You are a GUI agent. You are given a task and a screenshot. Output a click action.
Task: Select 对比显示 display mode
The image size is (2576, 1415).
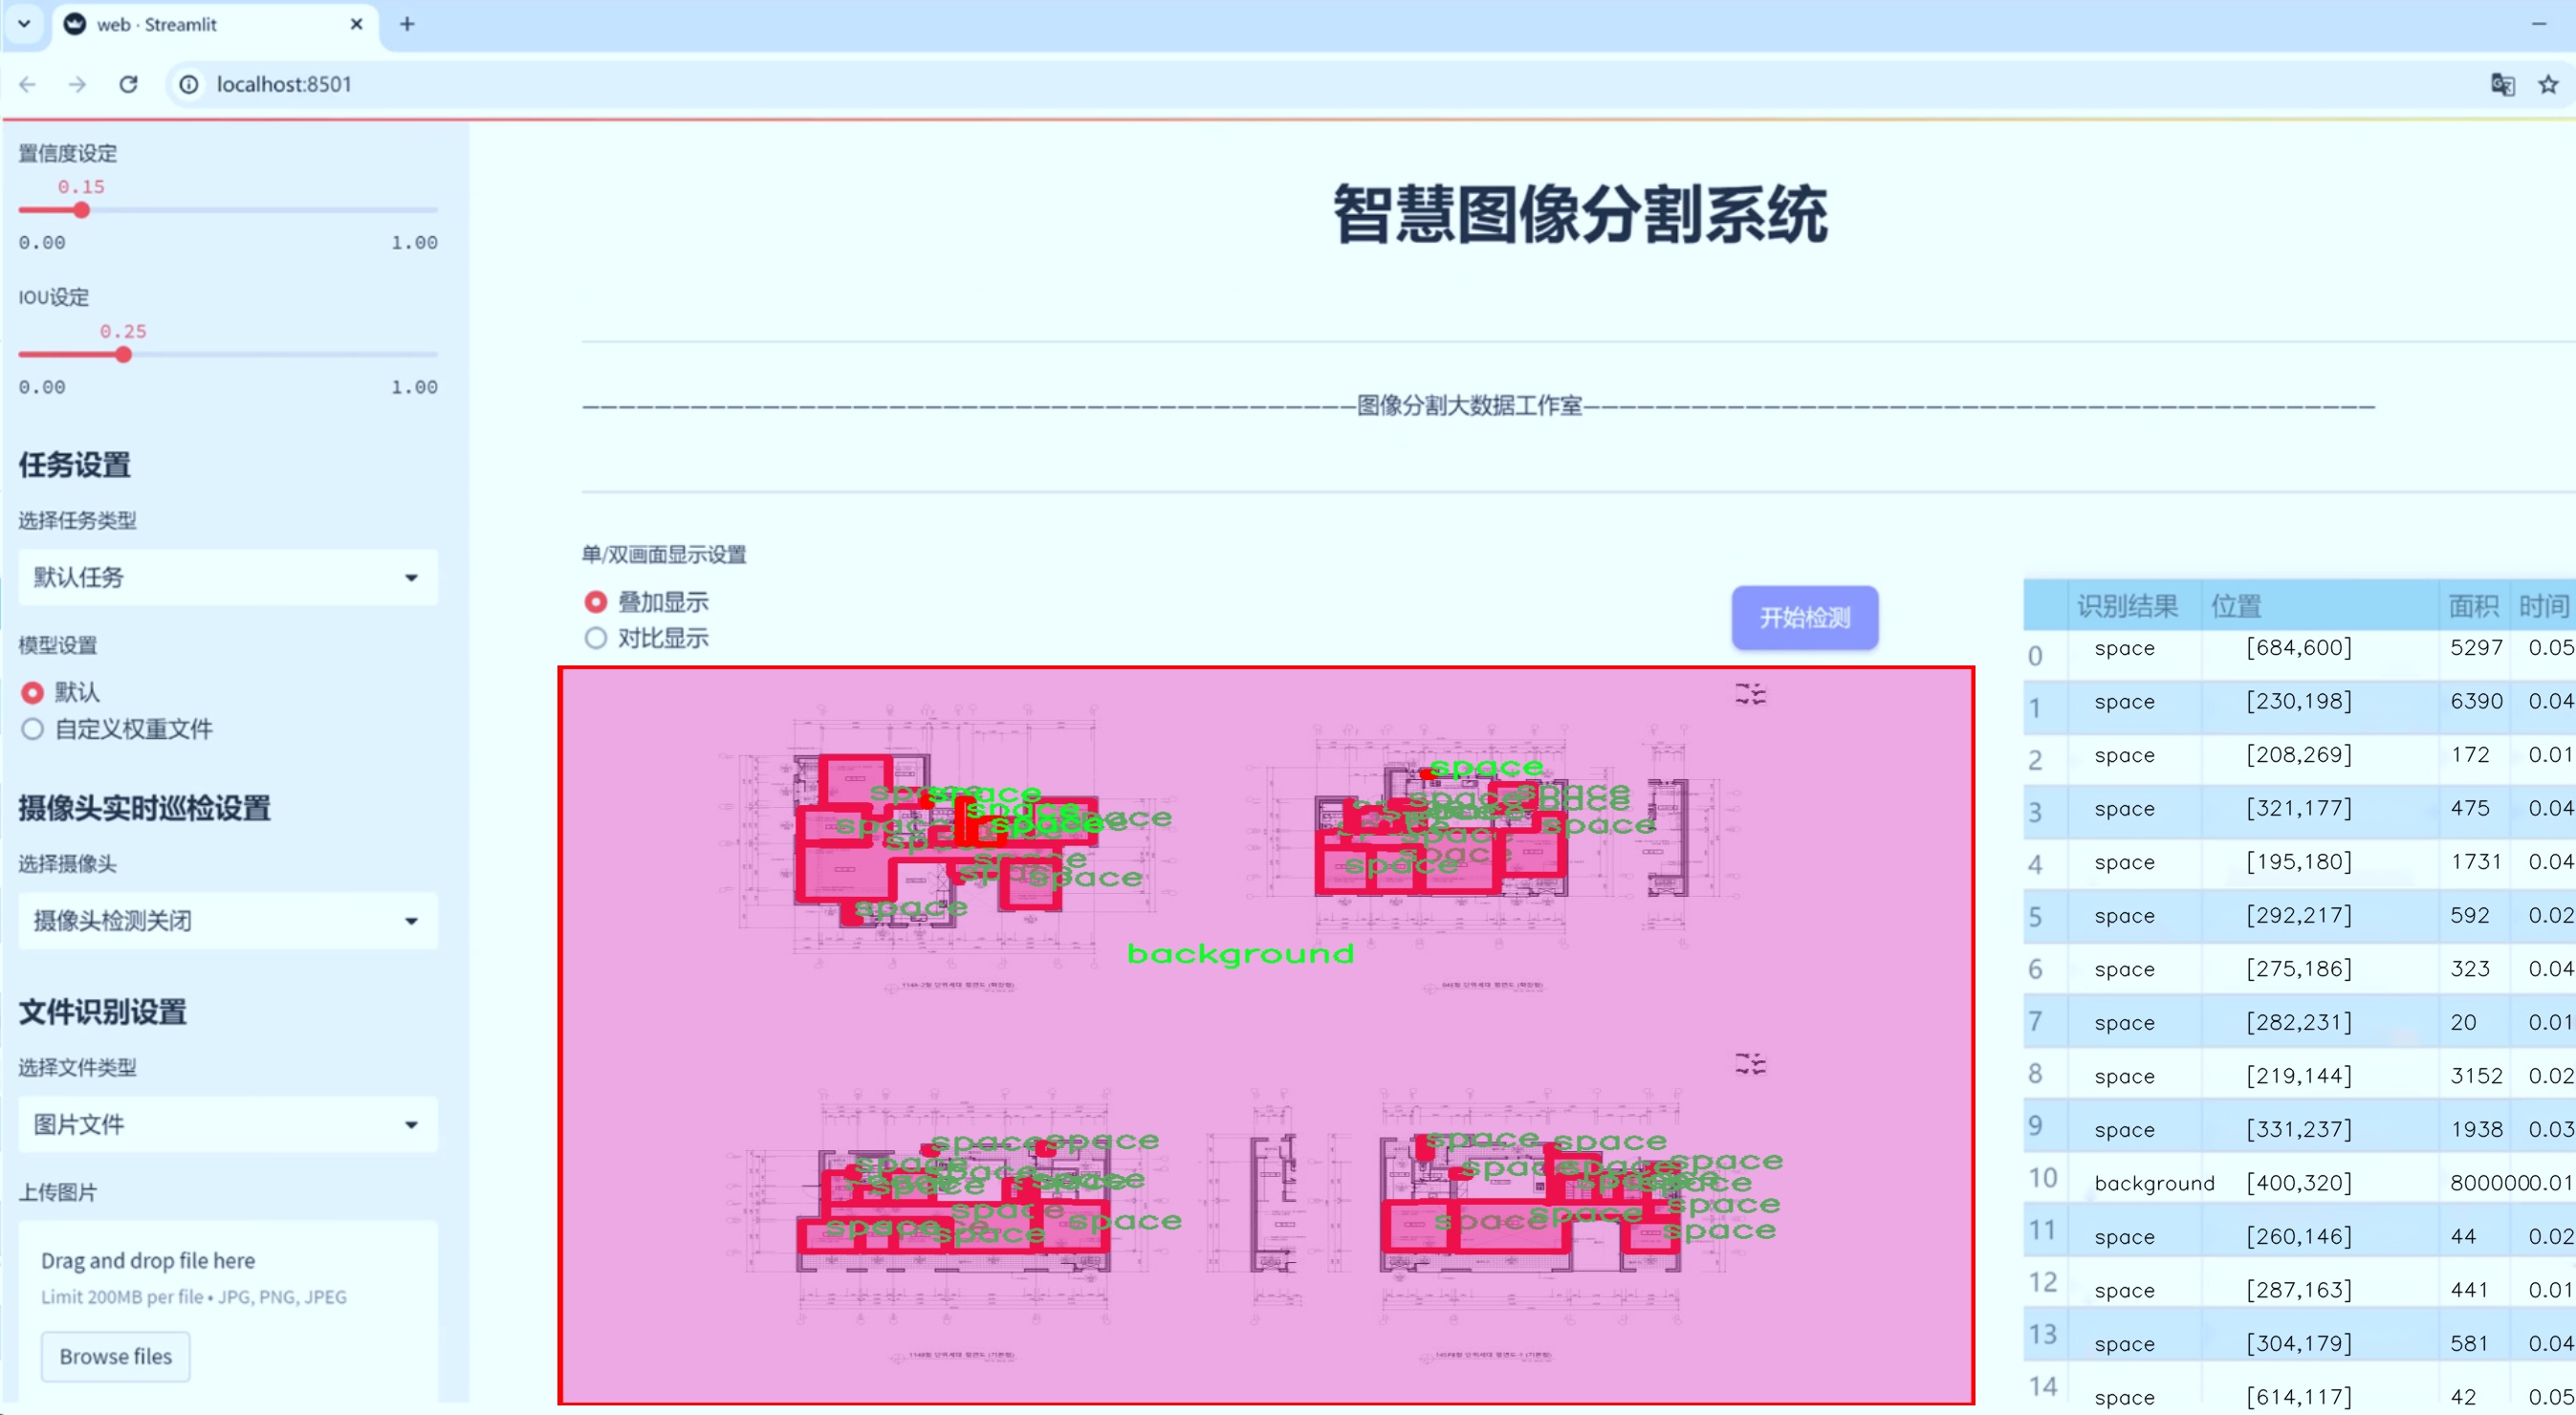point(596,638)
